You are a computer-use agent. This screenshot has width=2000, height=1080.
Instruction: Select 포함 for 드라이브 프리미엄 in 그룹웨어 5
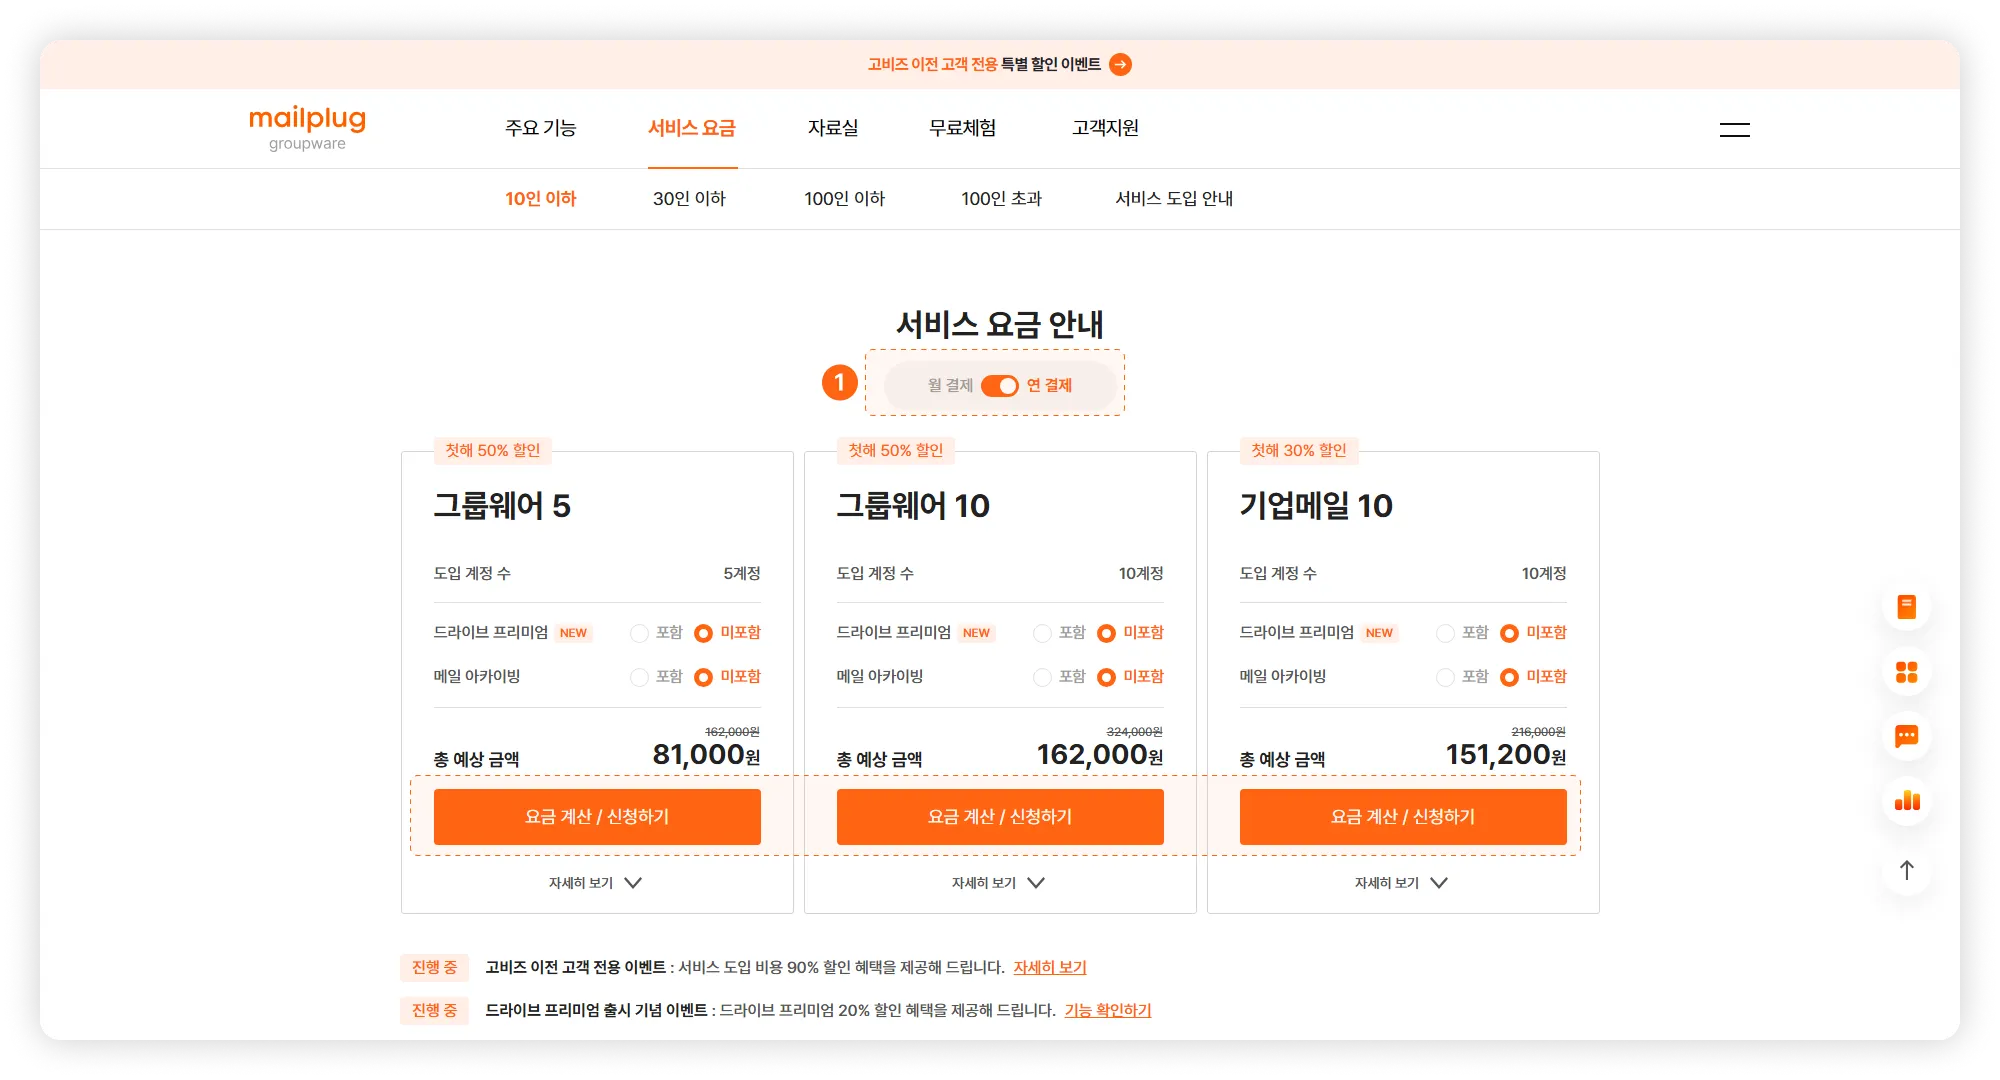[x=640, y=633]
